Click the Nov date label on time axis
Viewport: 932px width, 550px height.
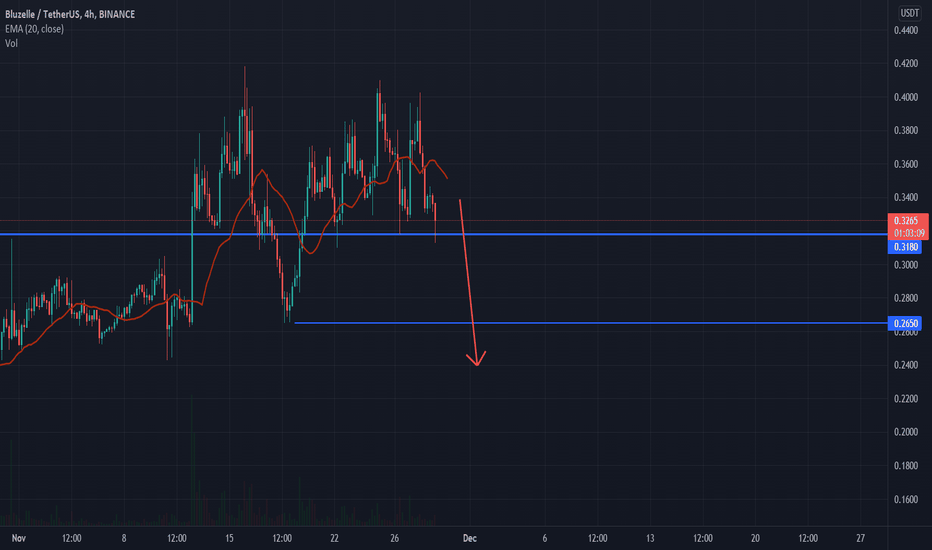tap(18, 538)
